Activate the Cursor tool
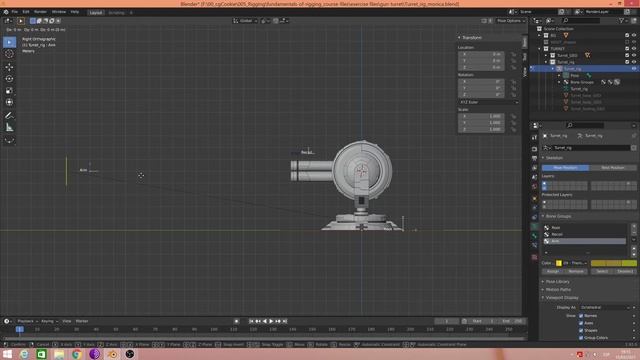Viewport: 640px width, 360px height. (9, 53)
